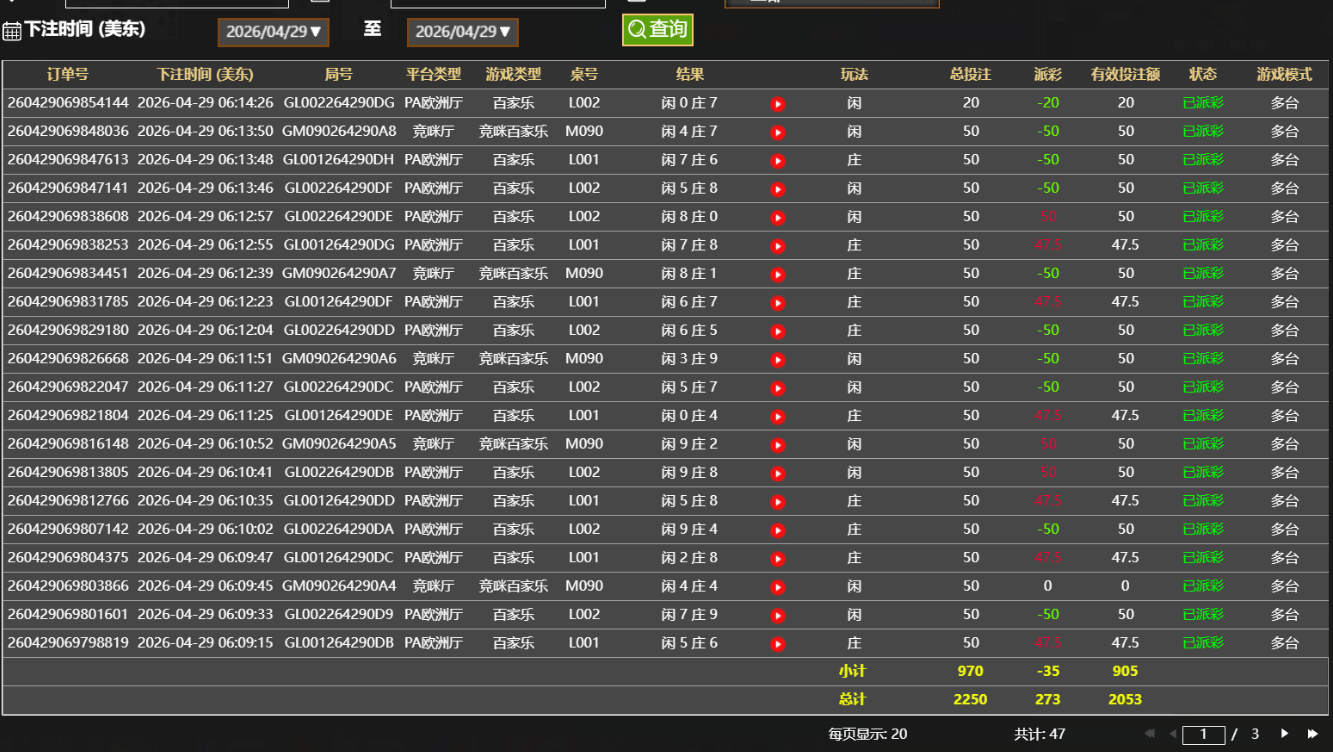Image resolution: width=1333 pixels, height=752 pixels.
Task: Select round number GL001264290DB
Action: (339, 643)
